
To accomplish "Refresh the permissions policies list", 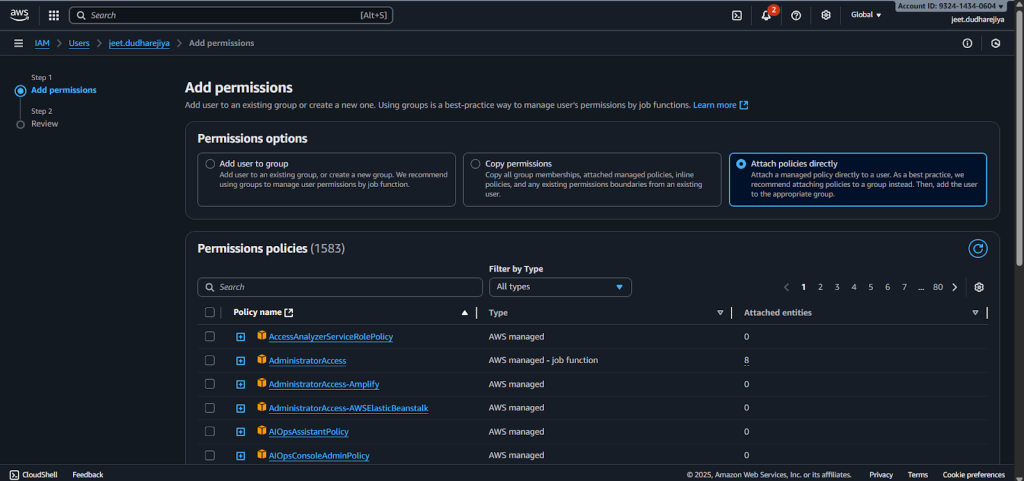I will (978, 248).
